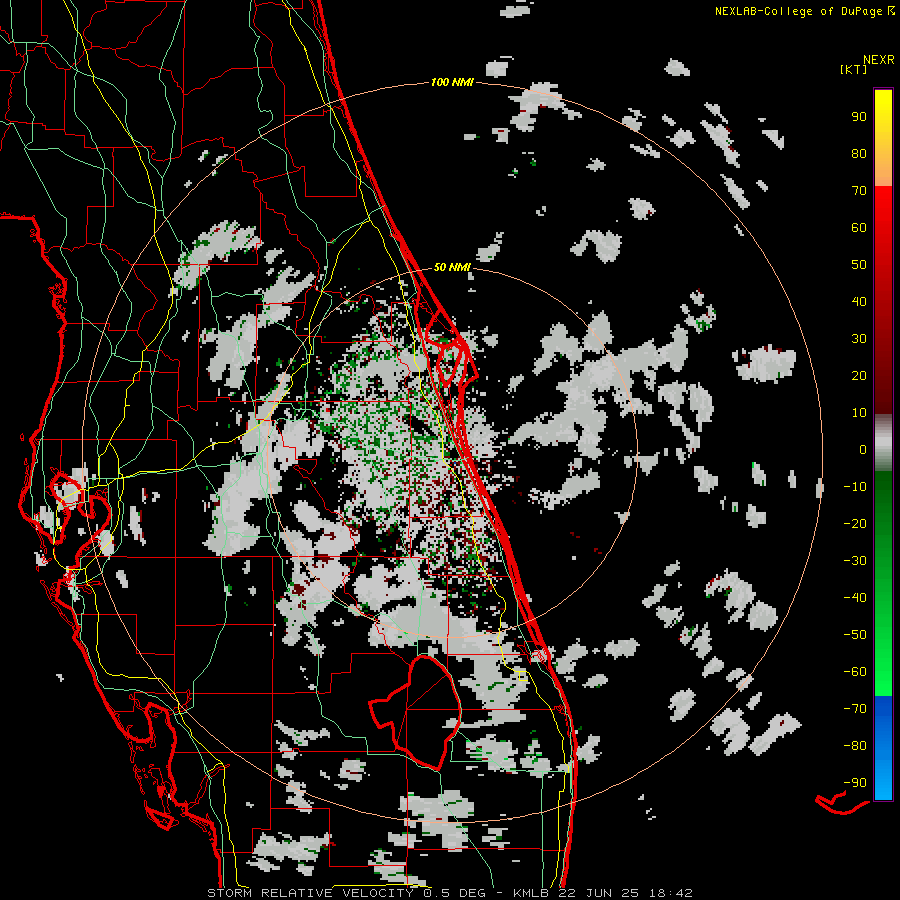Click the 90 value on velocity scale

859,117
